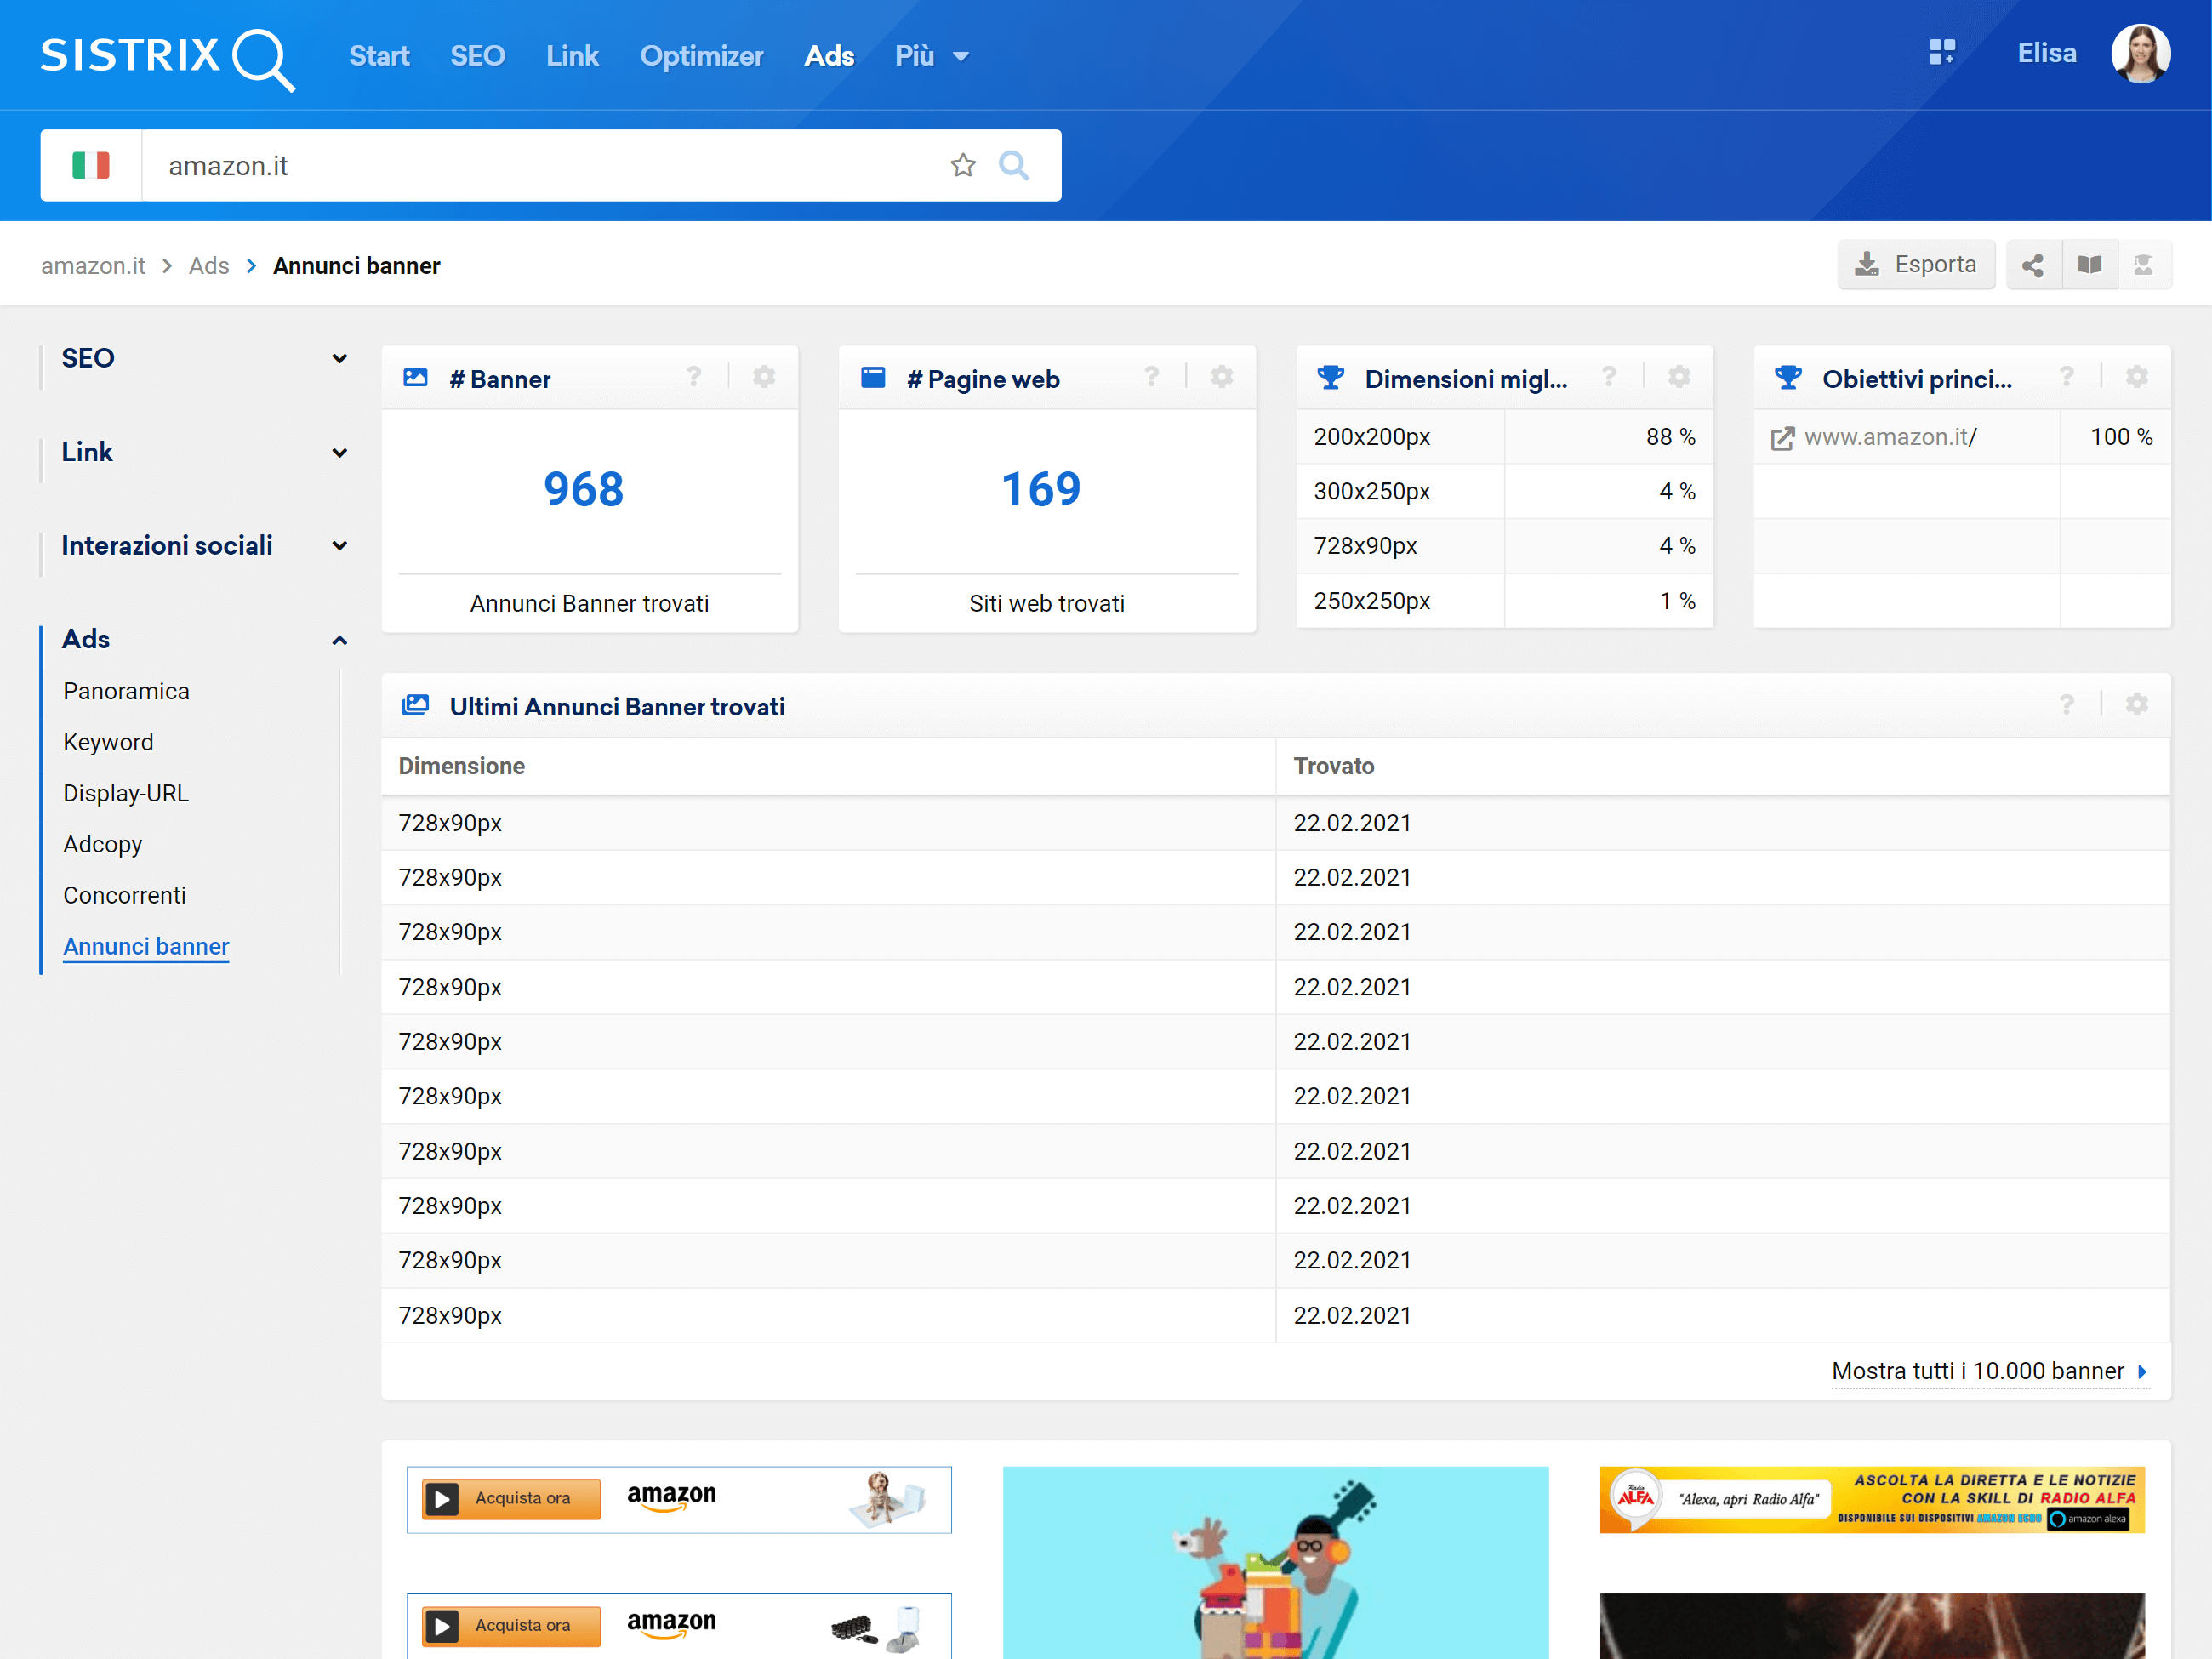Click amazon.it breadcrumb link
The width and height of the screenshot is (2212, 1659).
tap(93, 266)
